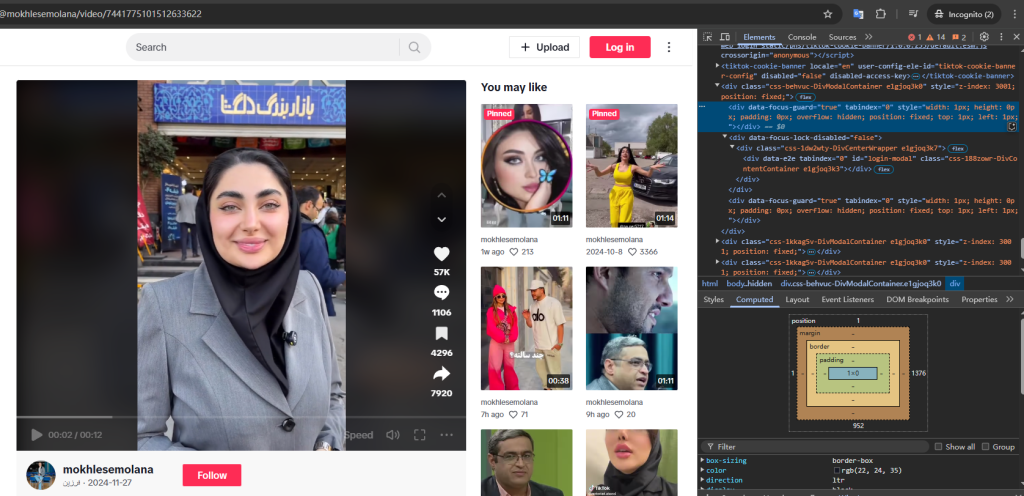Enable the Show all checkbox
Image resolution: width=1024 pixels, height=496 pixels.
pos(937,447)
